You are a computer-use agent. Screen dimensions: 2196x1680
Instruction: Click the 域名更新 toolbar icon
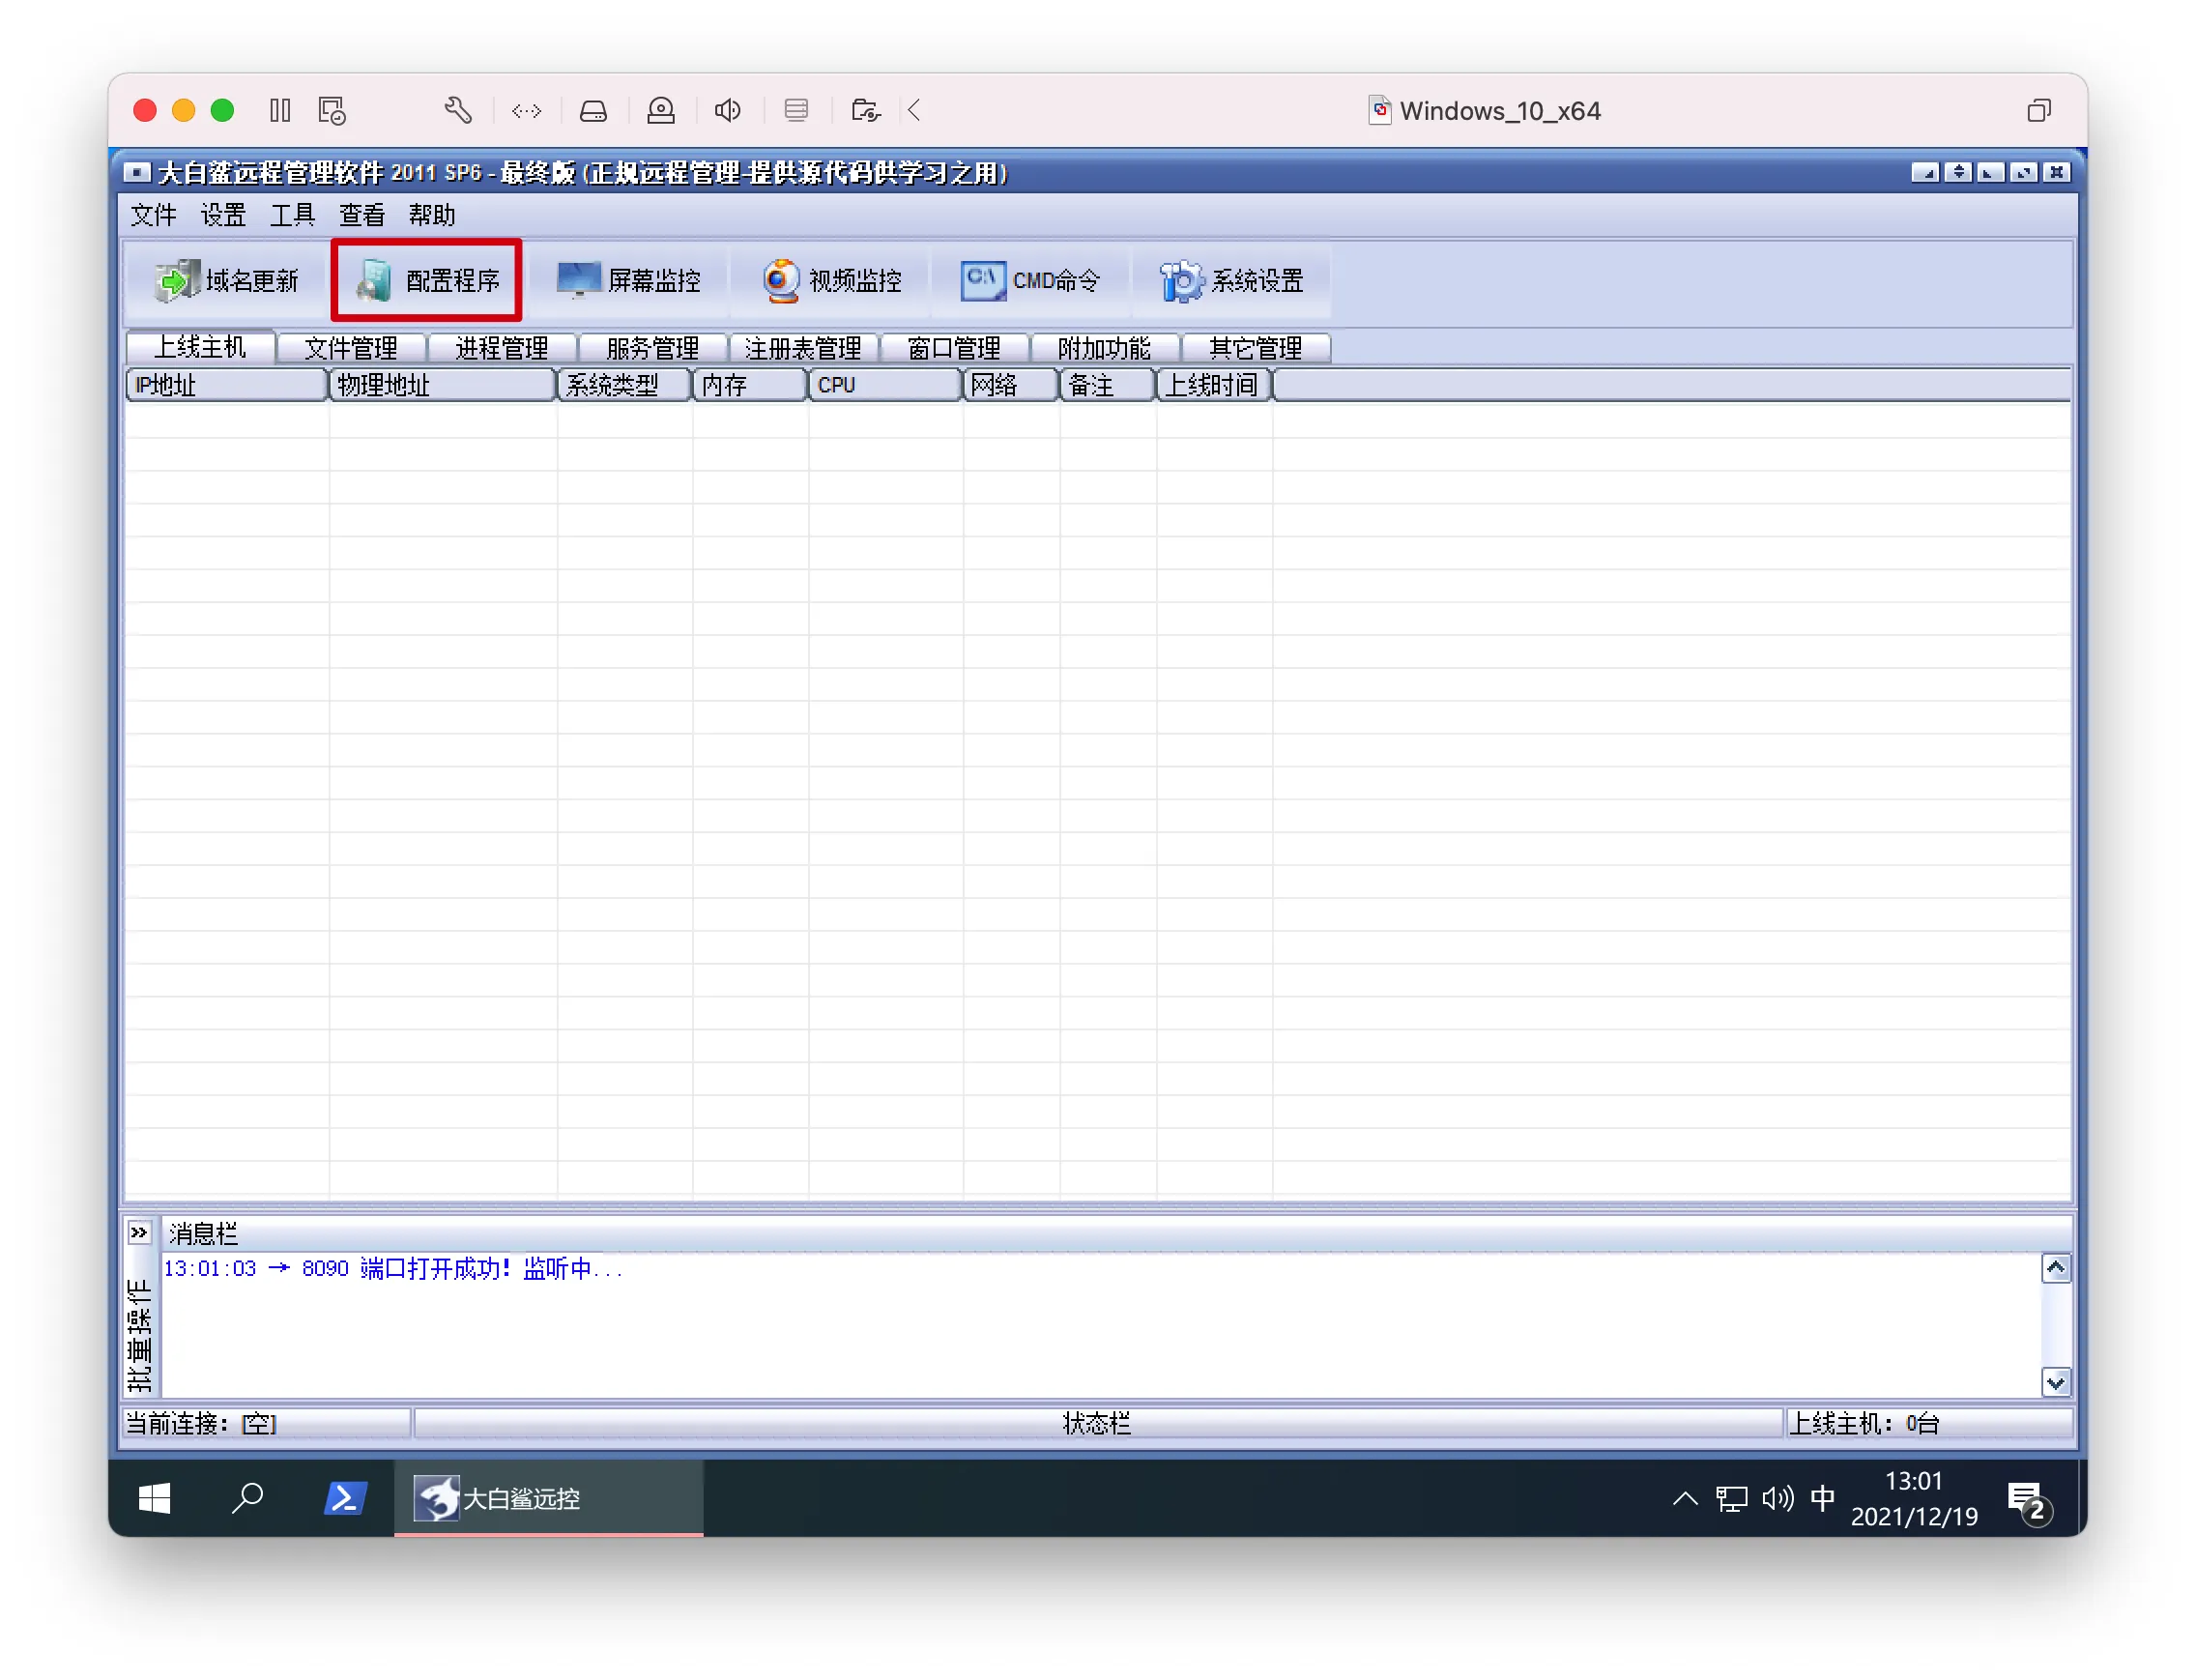[x=226, y=281]
